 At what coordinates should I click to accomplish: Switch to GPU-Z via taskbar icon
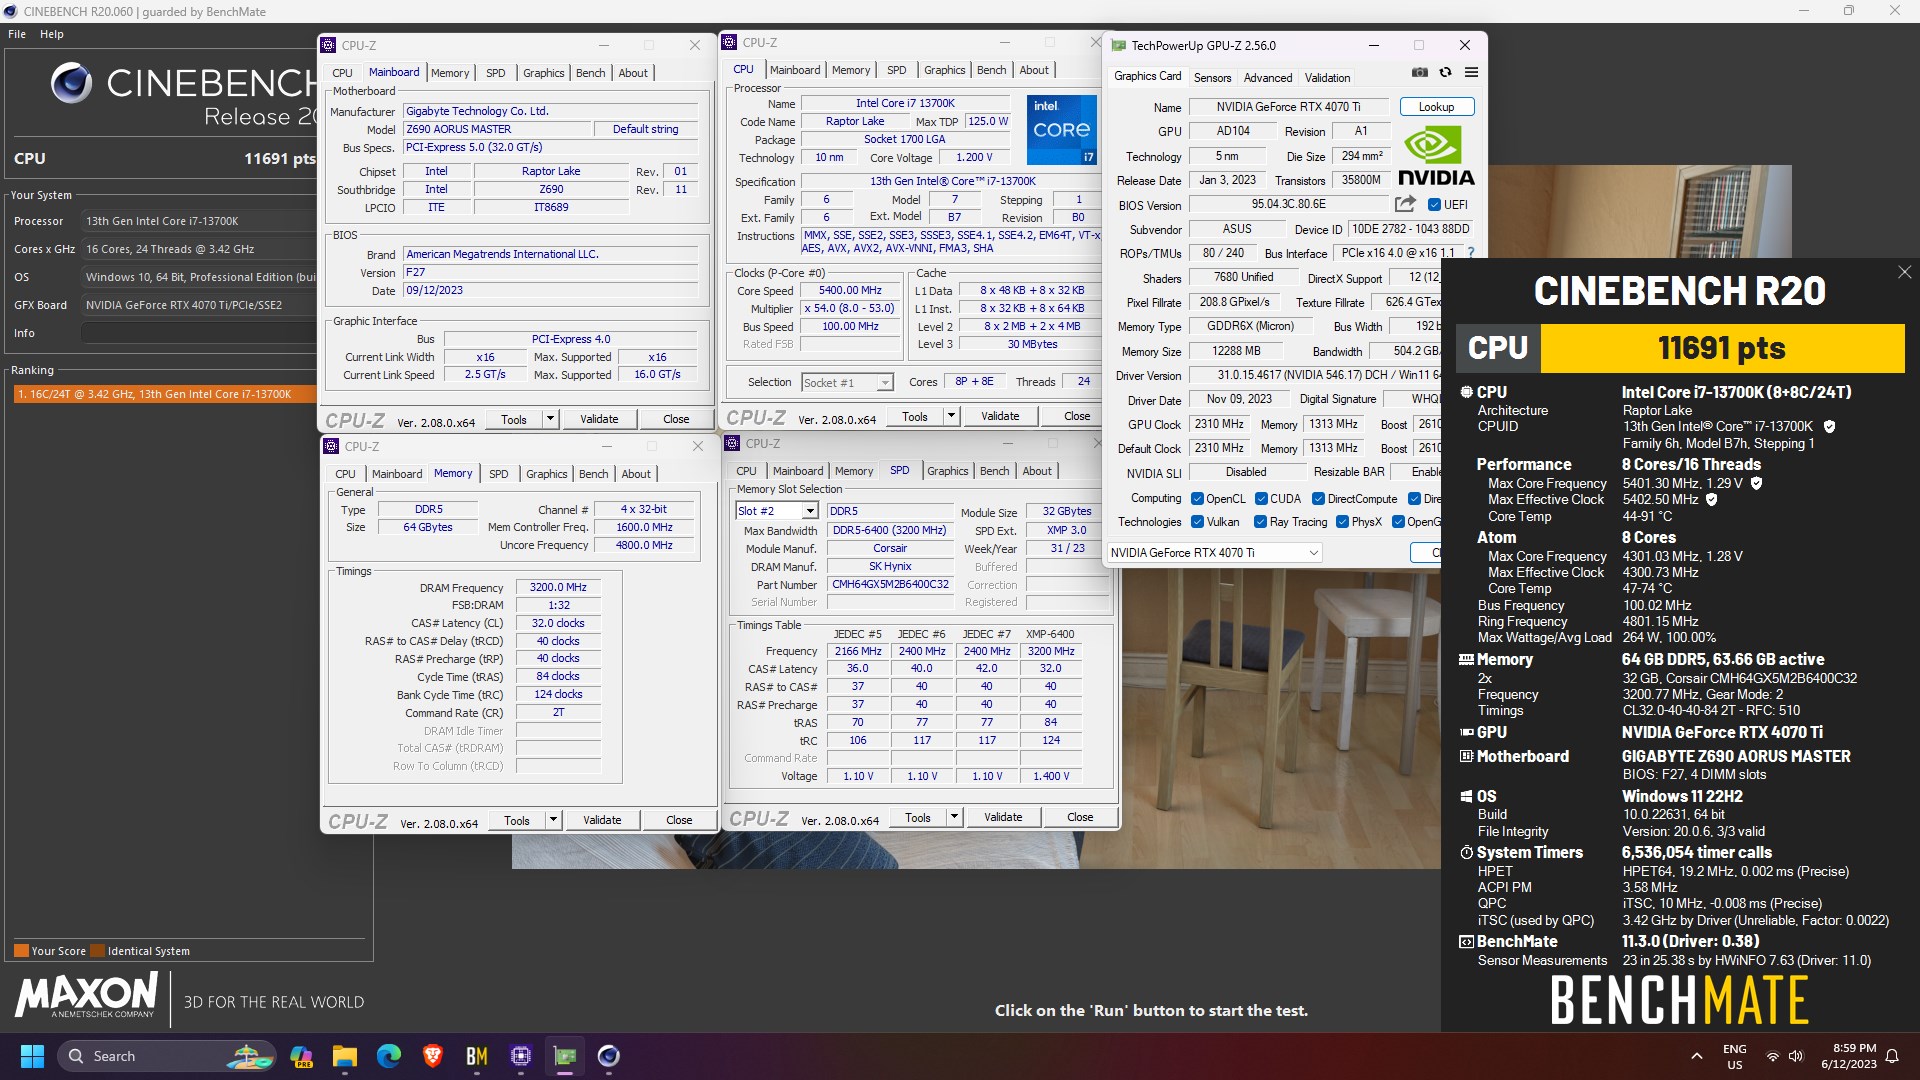coord(565,1056)
